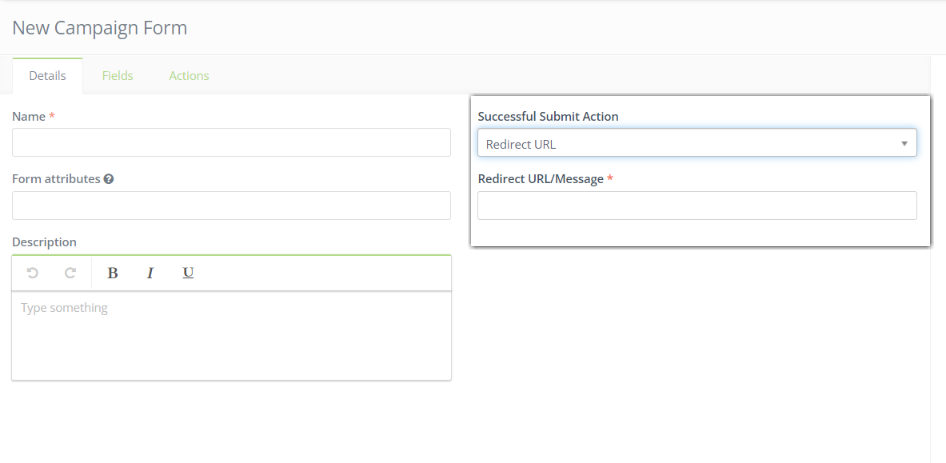The height and width of the screenshot is (463, 946).
Task: Click the Form attributes help question icon
Action: 108,179
